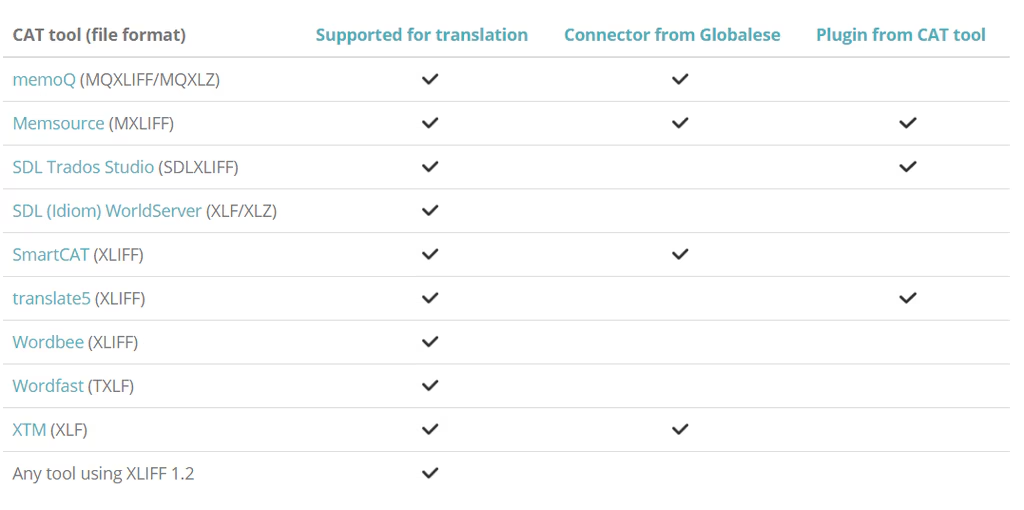Open SDL (Idiom) WorldServer link
The image size is (1024, 510).
[x=106, y=211]
